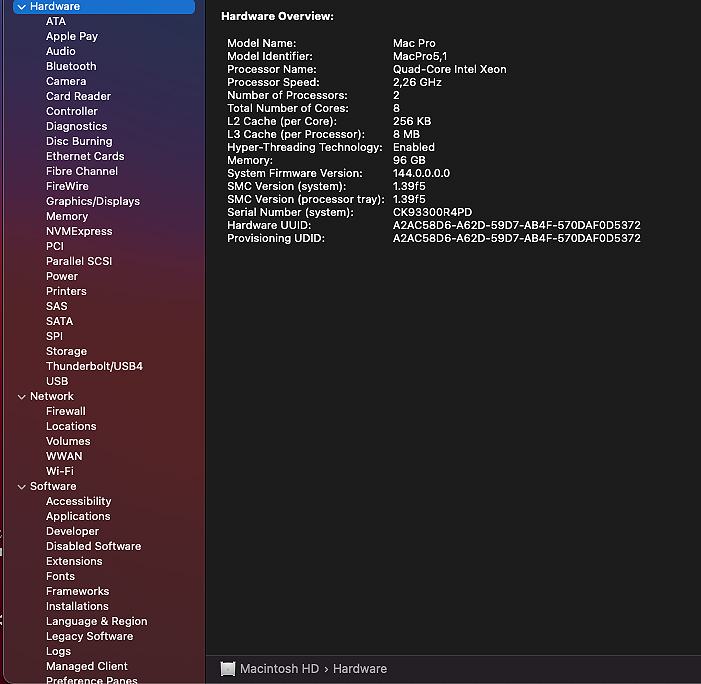Open the Bluetooth entry

pos(71,66)
